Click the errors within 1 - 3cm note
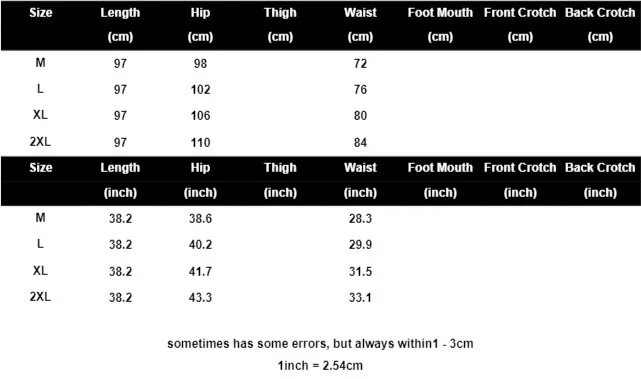Viewport: 641px width, 379px height. tap(320, 343)
